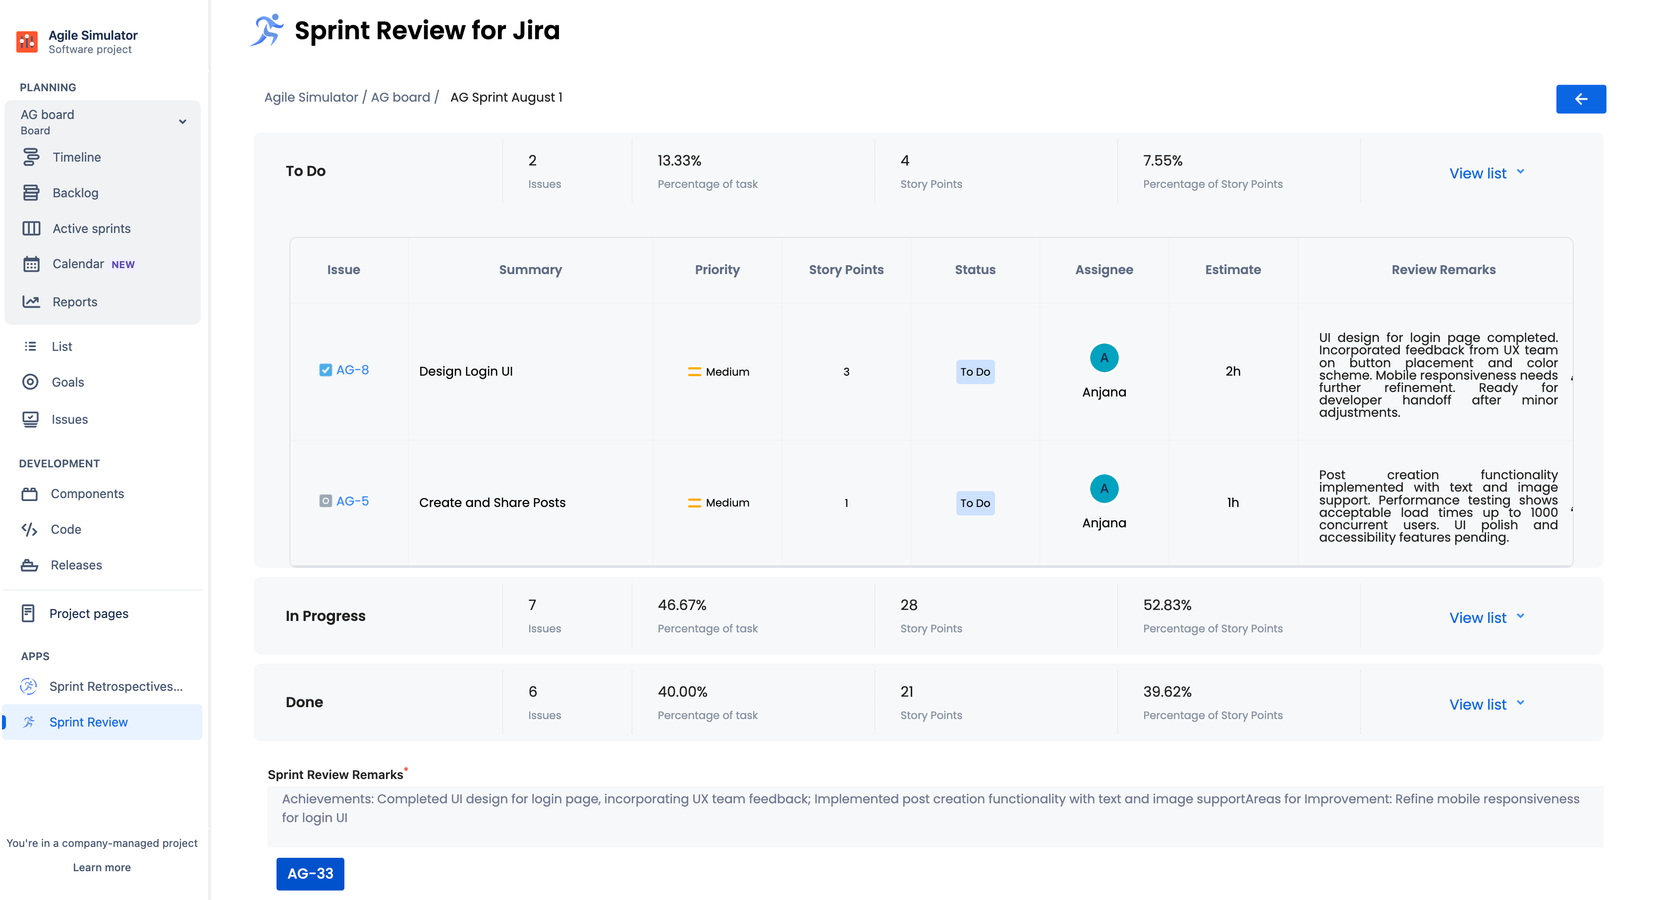Viewport: 1657px width, 900px height.
Task: Click the Project pages document icon
Action: (x=28, y=614)
